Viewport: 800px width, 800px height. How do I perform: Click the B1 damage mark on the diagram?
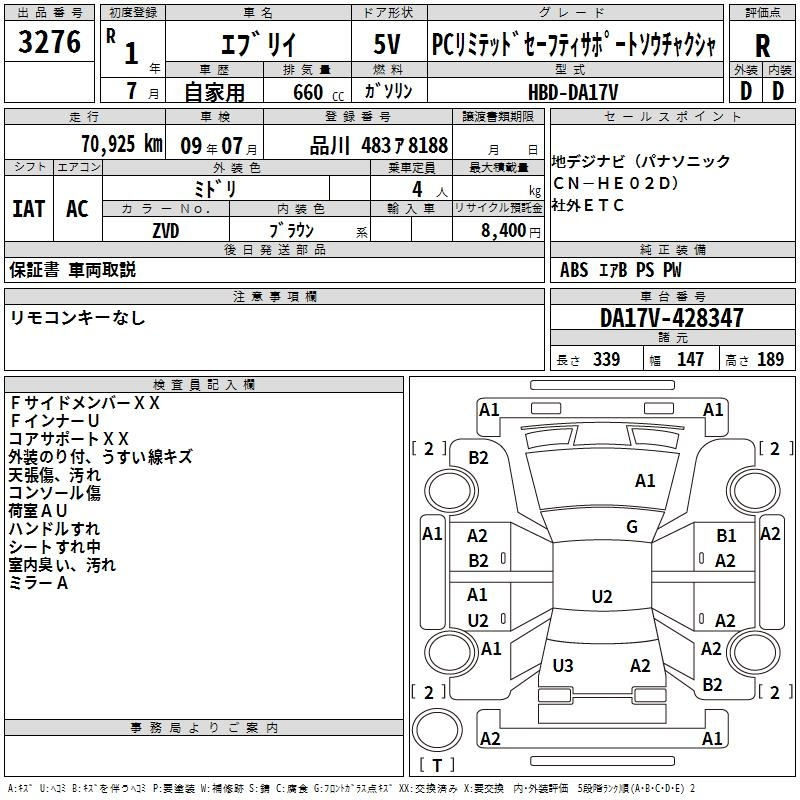(726, 537)
